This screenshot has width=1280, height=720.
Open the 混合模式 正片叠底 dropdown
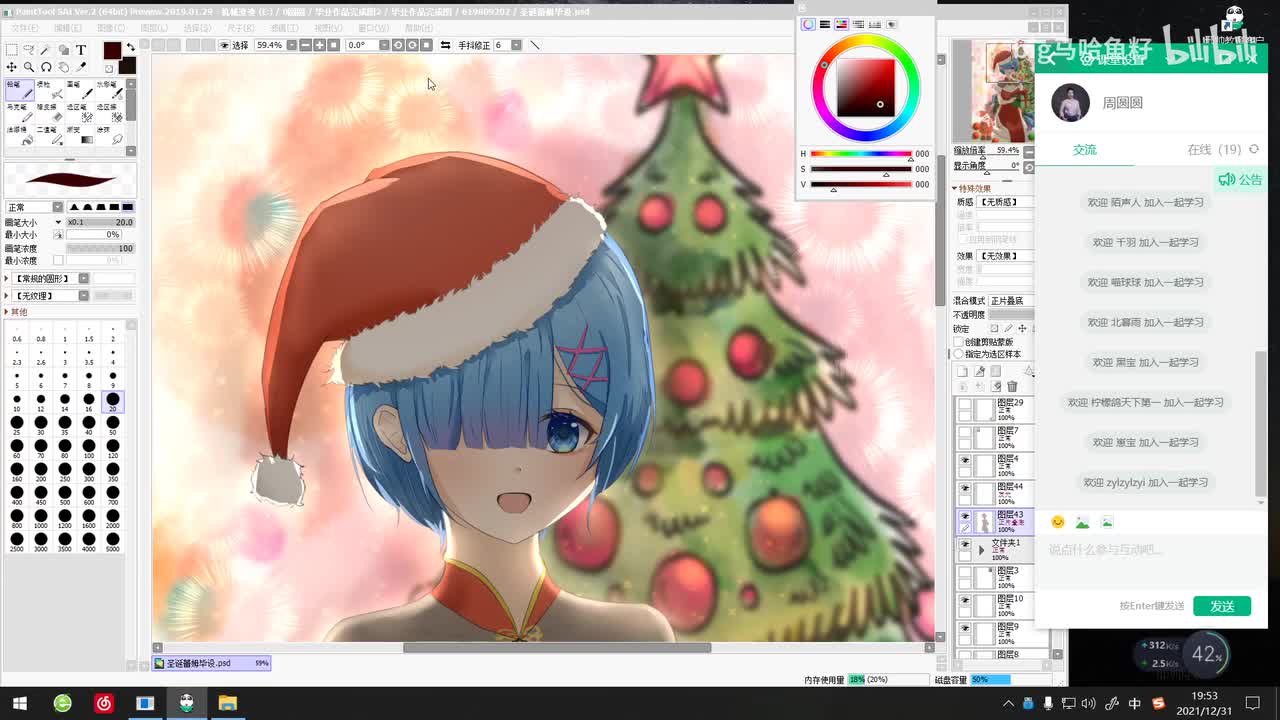click(1010, 300)
